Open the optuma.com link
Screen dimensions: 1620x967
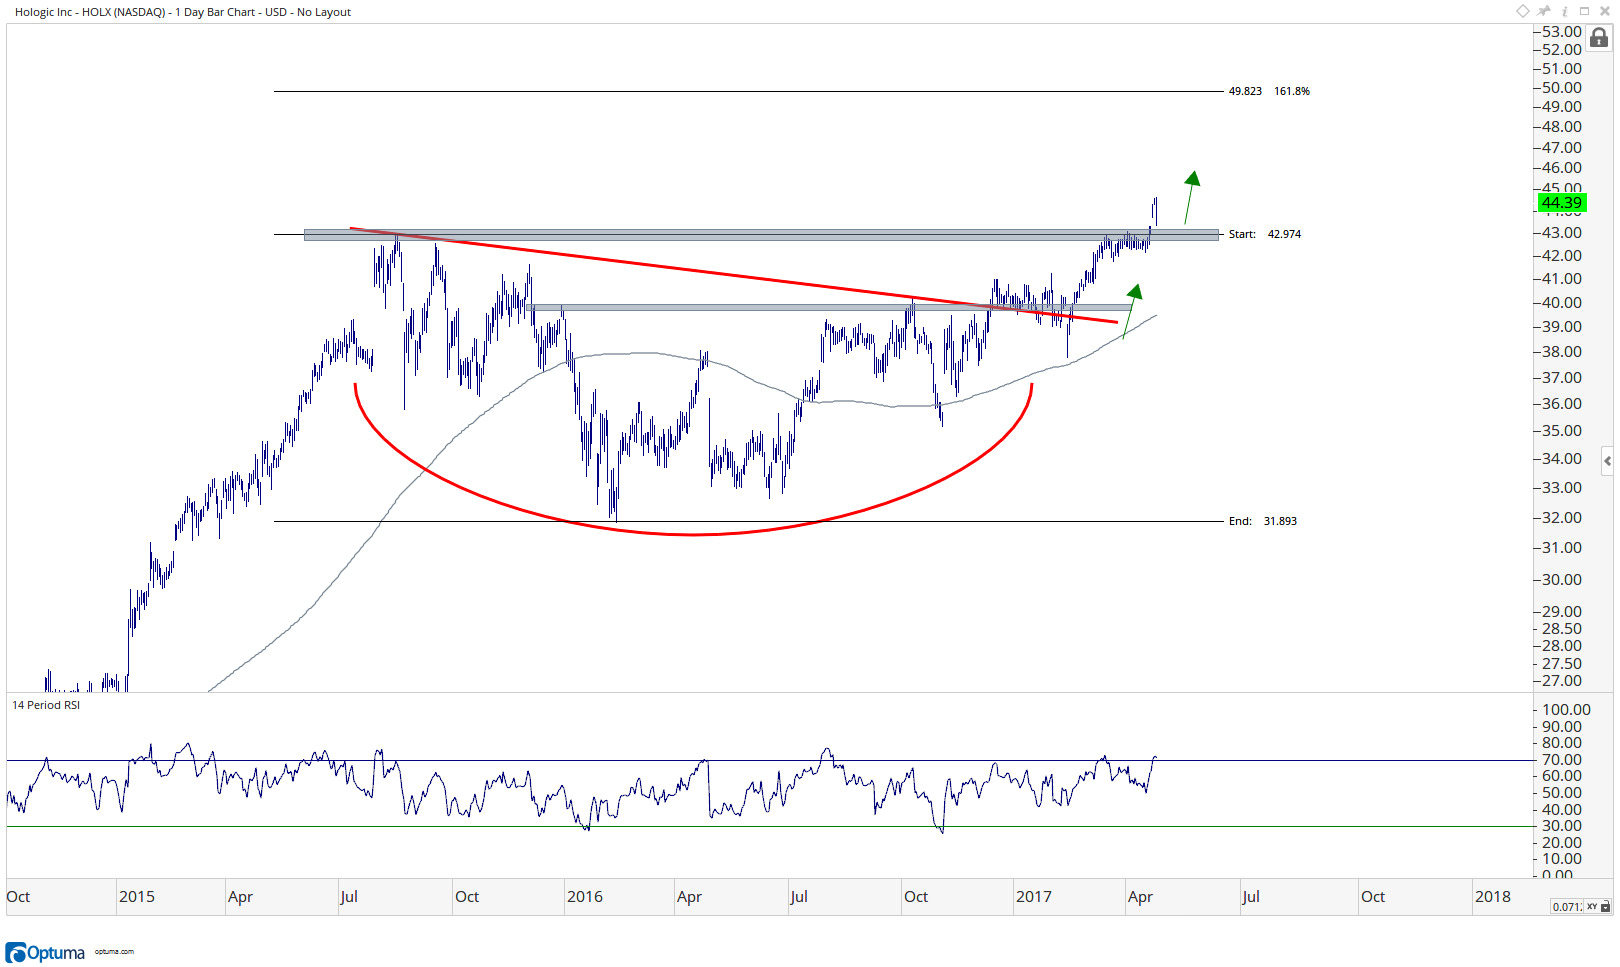point(114,952)
